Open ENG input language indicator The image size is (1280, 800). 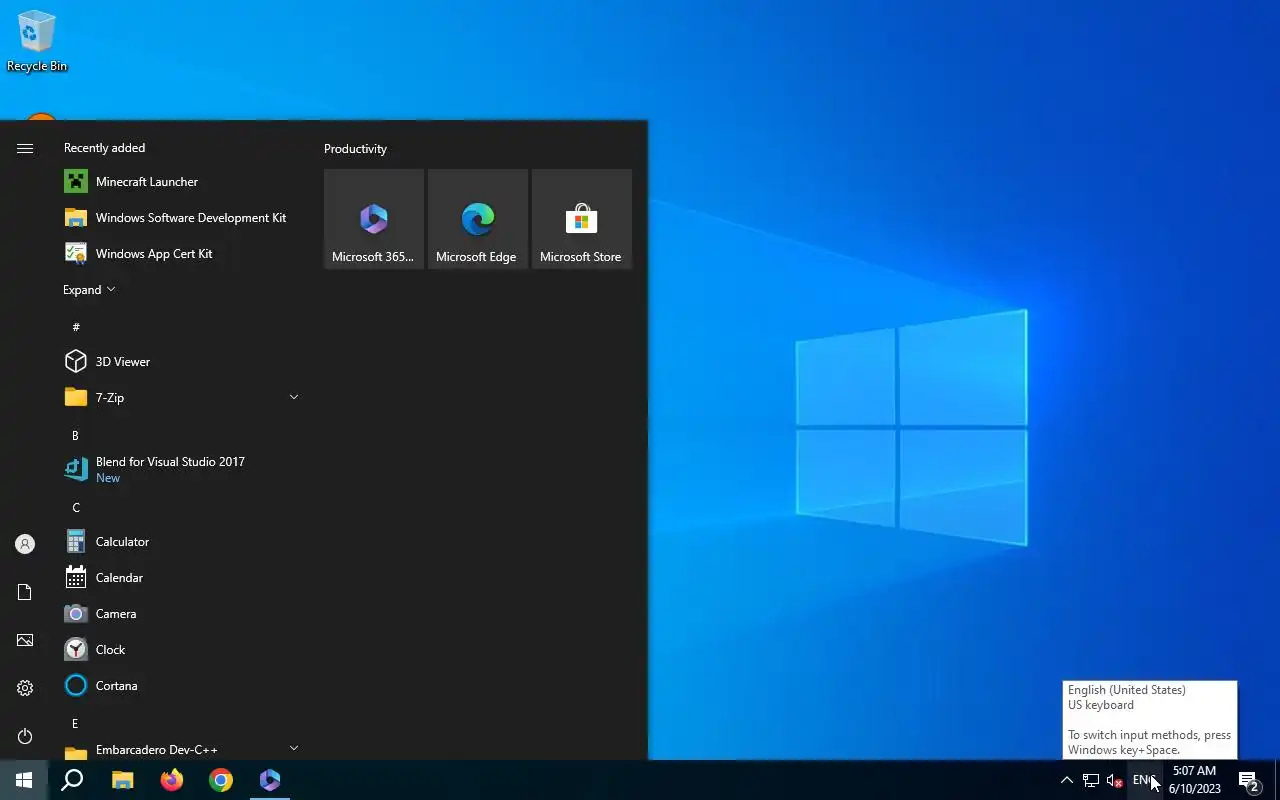click(1145, 780)
